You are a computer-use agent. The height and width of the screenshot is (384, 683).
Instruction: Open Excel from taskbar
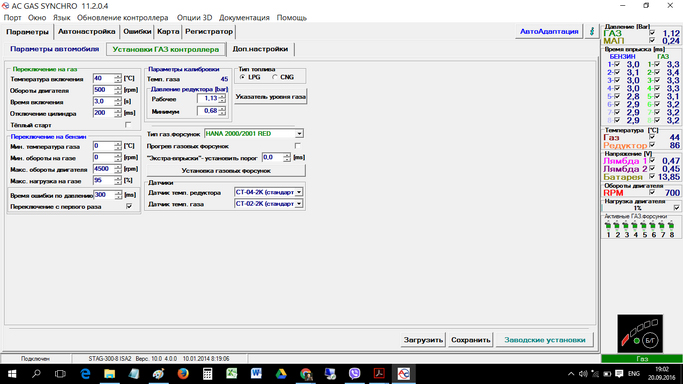232,374
